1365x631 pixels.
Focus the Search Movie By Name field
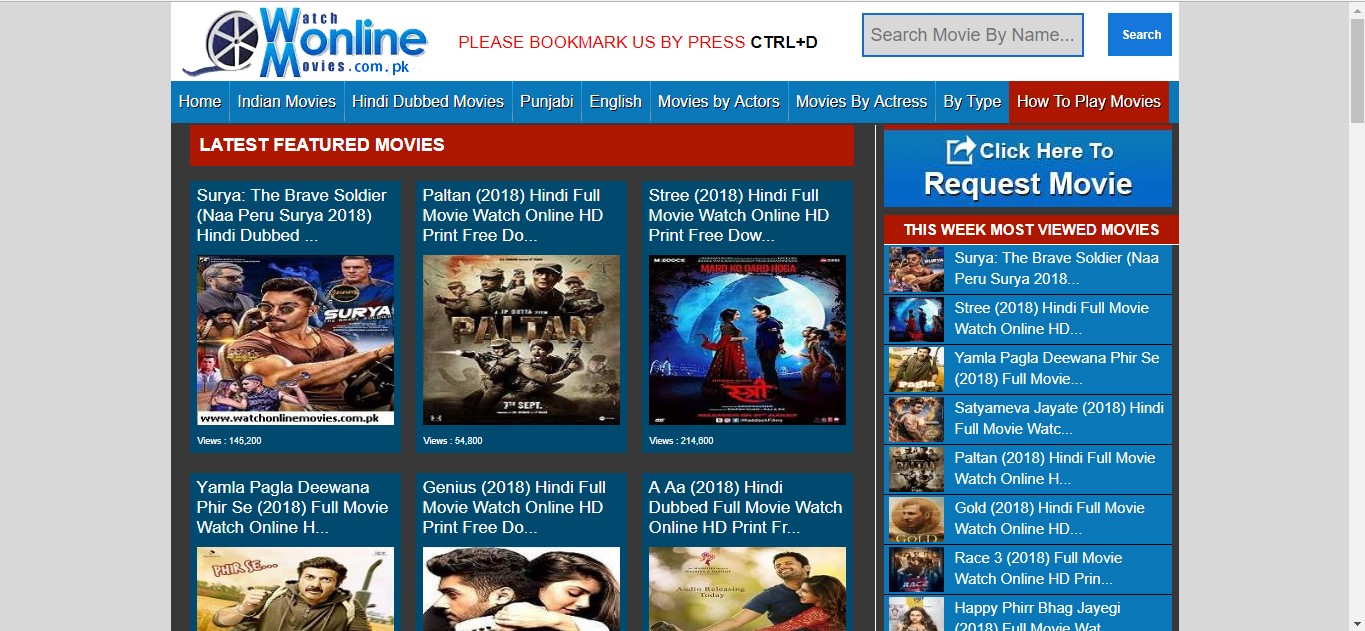tap(973, 35)
